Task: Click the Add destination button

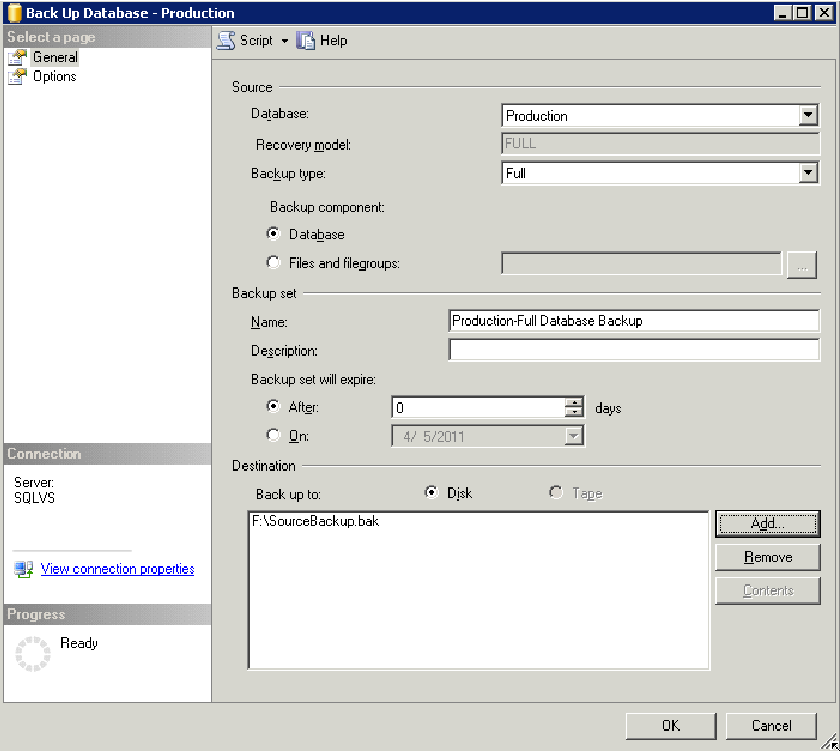Action: coord(767,523)
